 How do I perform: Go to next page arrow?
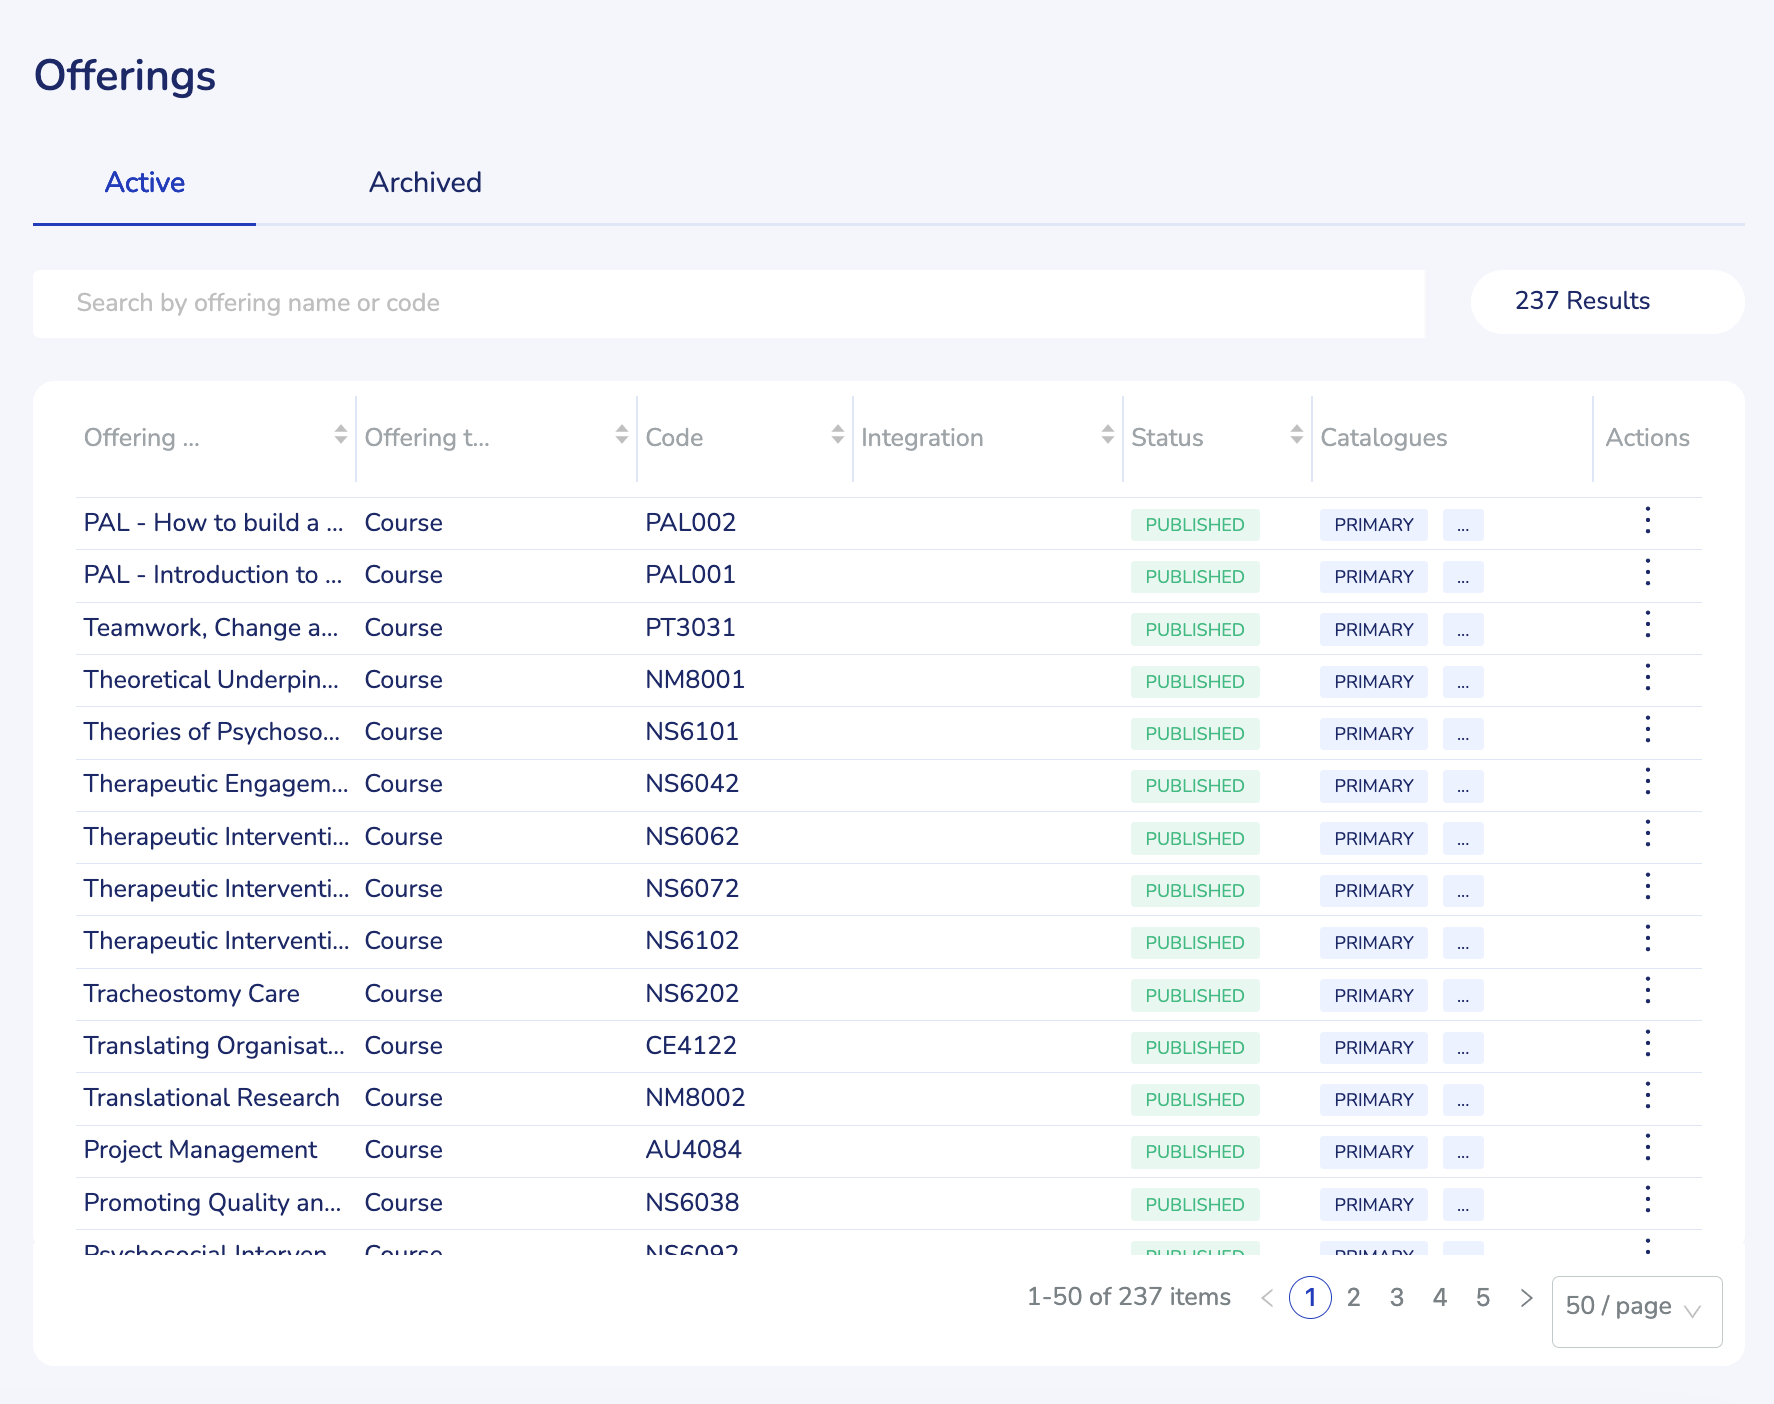pos(1526,1298)
